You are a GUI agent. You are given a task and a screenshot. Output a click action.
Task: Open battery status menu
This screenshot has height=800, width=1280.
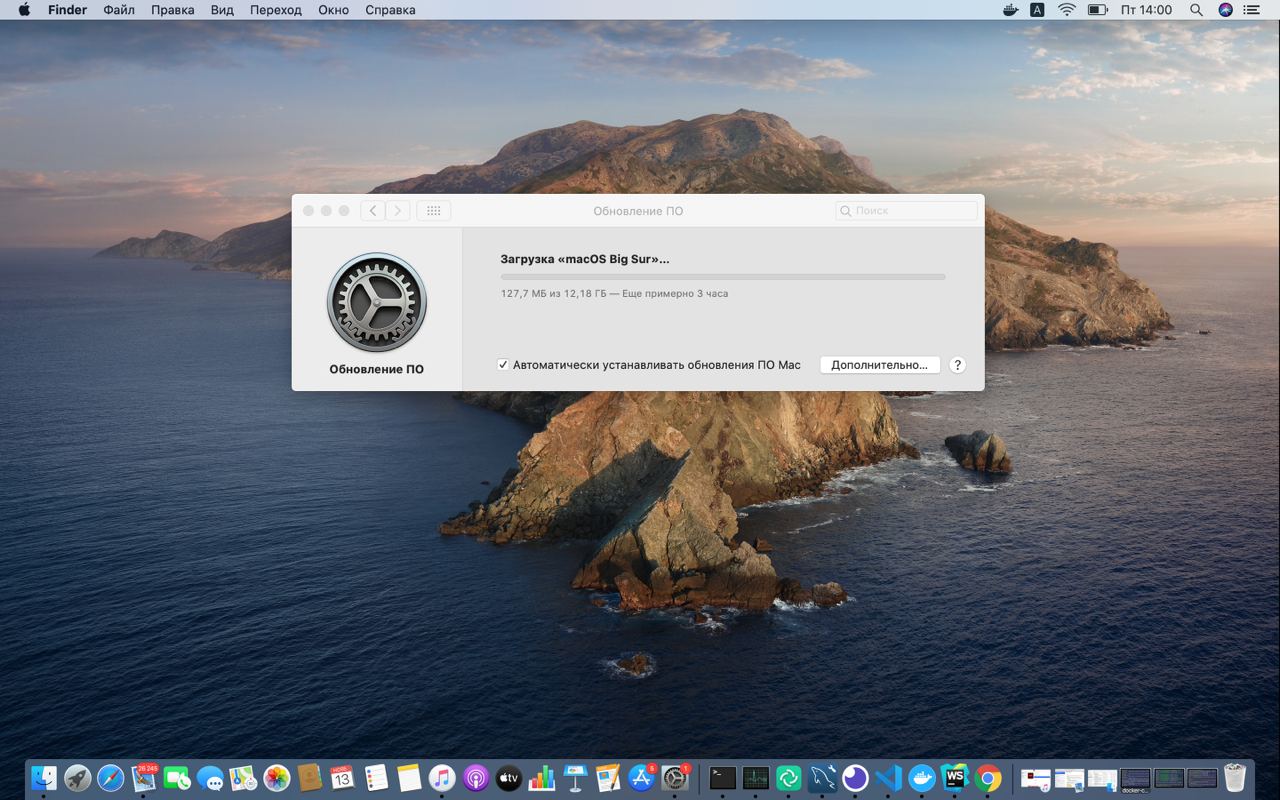(x=1098, y=10)
